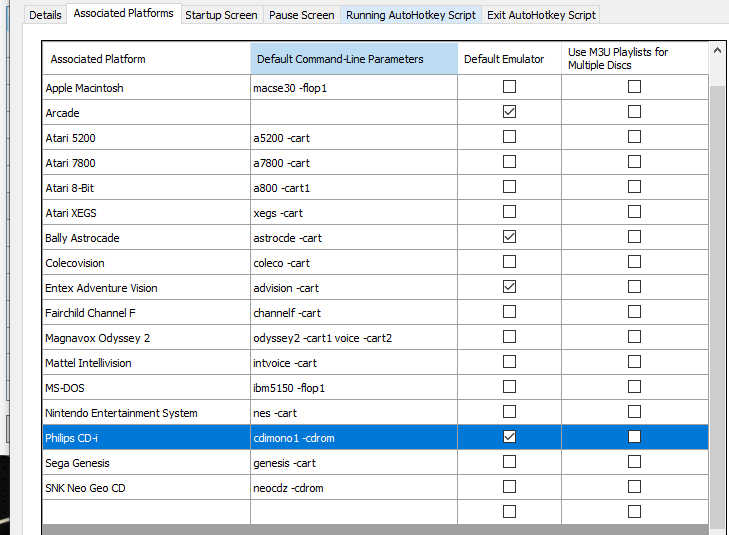Screen dimensions: 729x535
Task: Enable Default Emulator for Atari 8-Bit
Action: (x=510, y=187)
